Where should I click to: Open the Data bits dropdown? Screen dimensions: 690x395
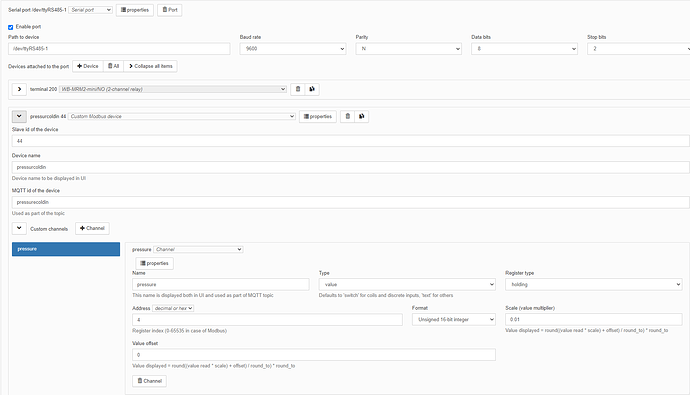[524, 49]
